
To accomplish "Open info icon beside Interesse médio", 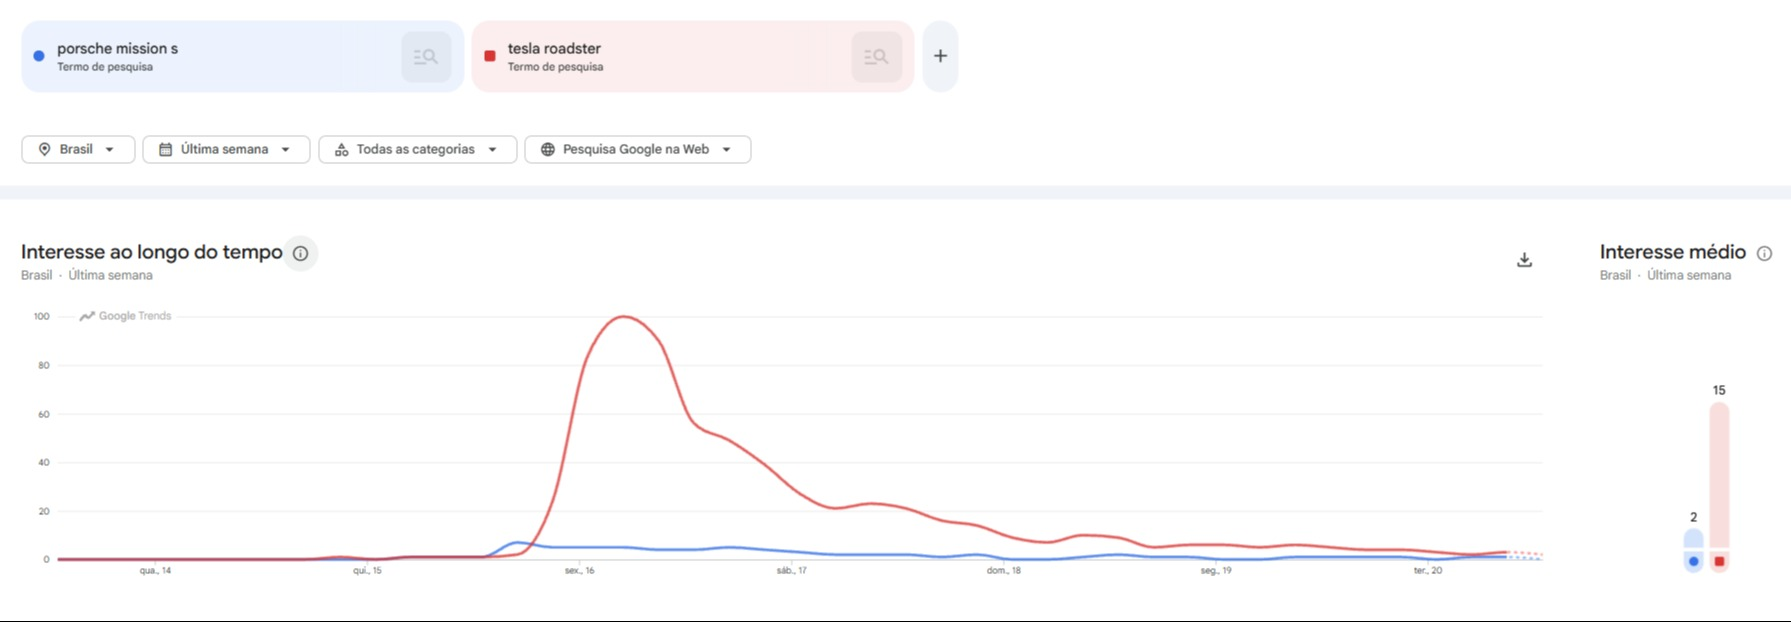I will click(1764, 253).
